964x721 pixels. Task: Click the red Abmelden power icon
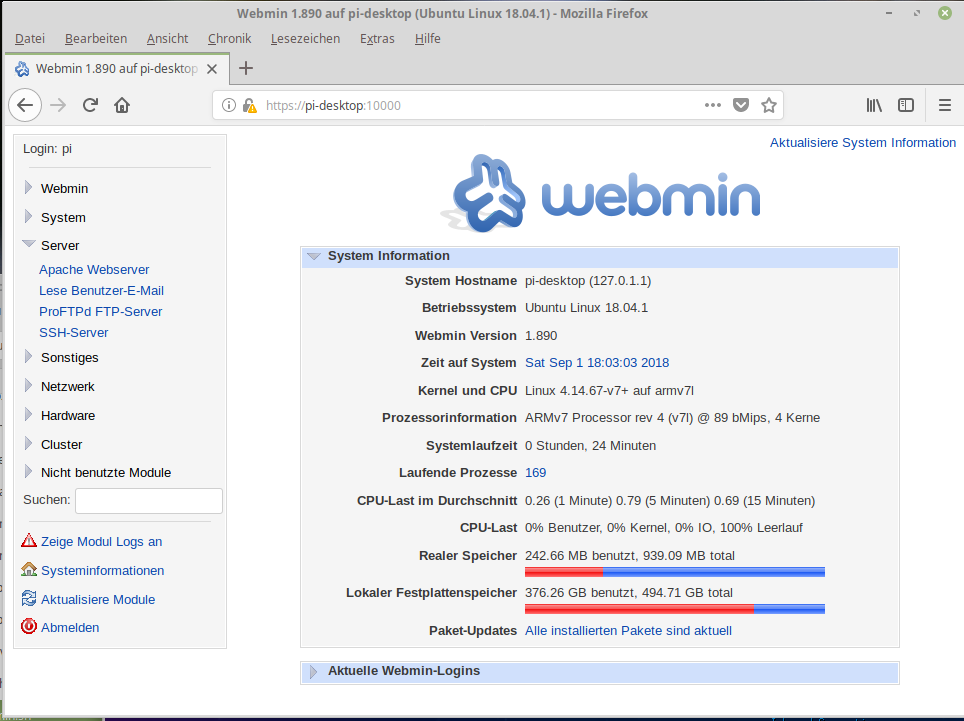(x=29, y=627)
